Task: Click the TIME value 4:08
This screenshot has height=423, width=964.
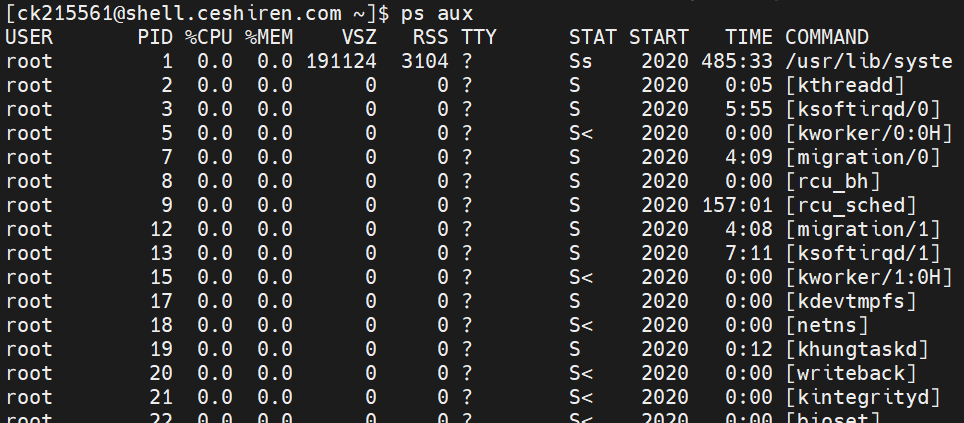Action: 748,229
